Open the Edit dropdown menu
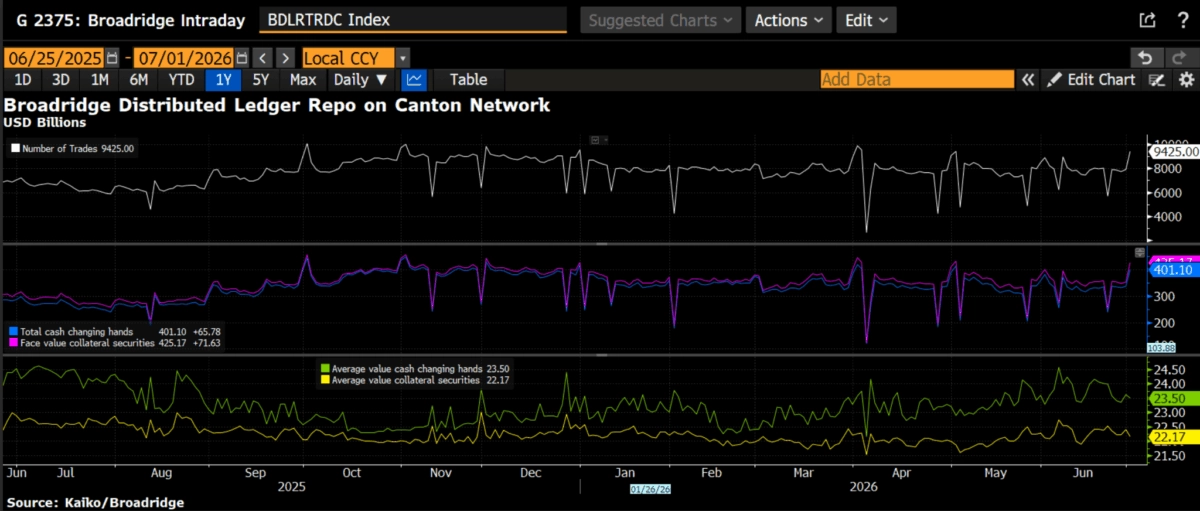This screenshot has width=1200, height=511. coord(866,20)
